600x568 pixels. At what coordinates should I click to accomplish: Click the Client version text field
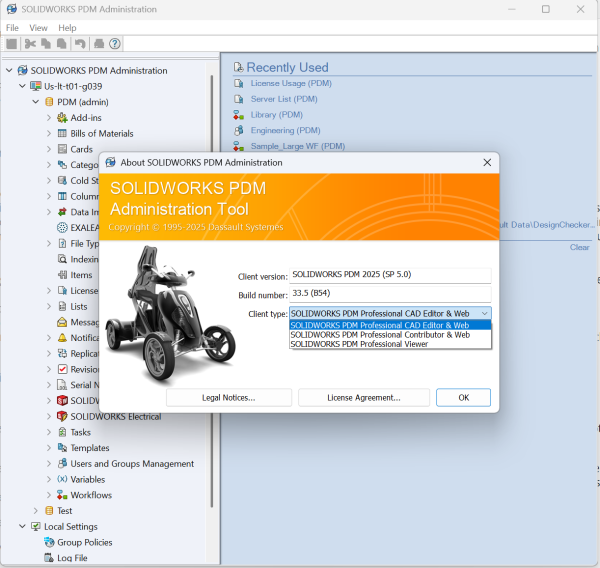pyautogui.click(x=390, y=275)
